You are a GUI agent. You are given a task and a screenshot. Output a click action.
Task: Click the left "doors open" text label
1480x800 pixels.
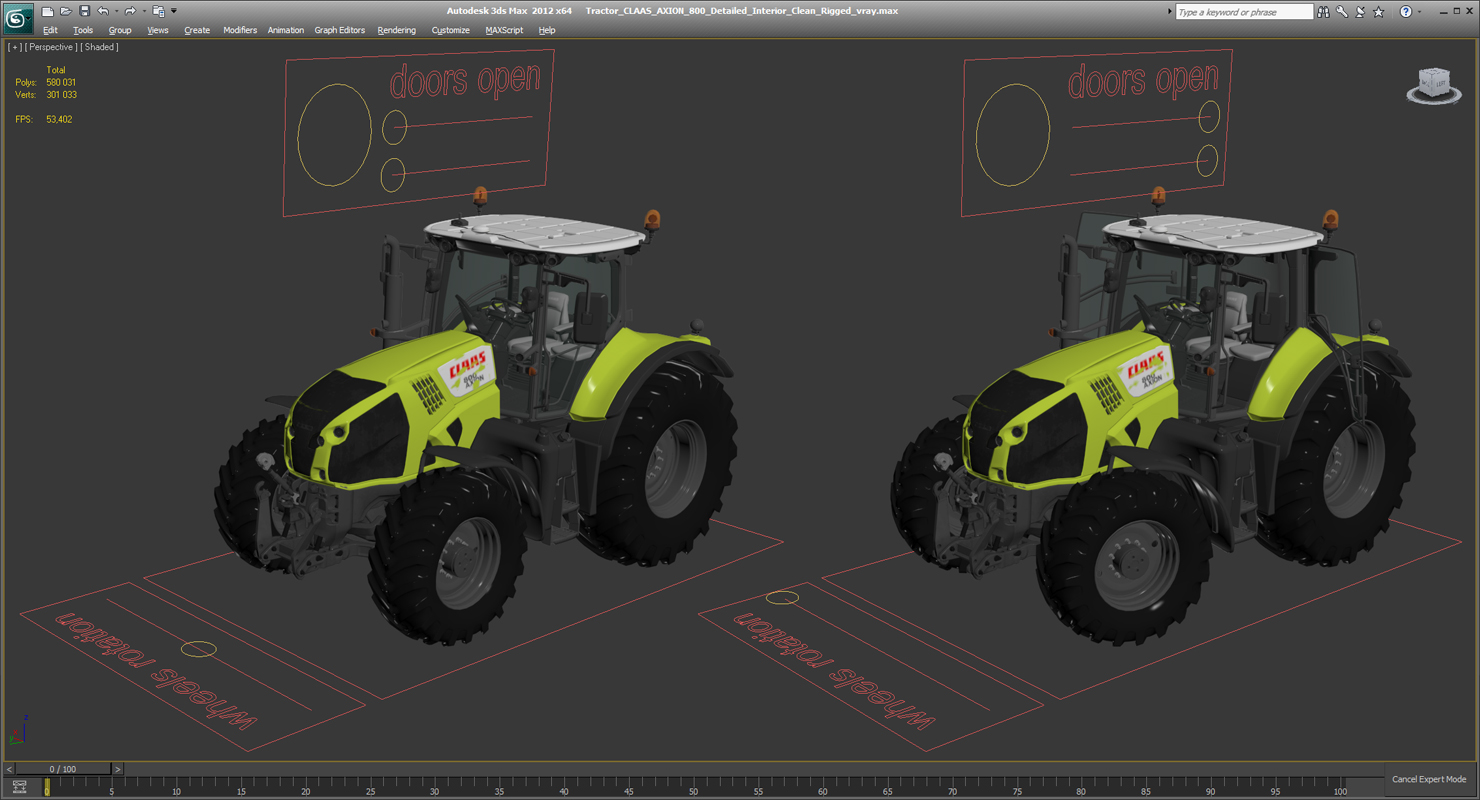coord(465,79)
